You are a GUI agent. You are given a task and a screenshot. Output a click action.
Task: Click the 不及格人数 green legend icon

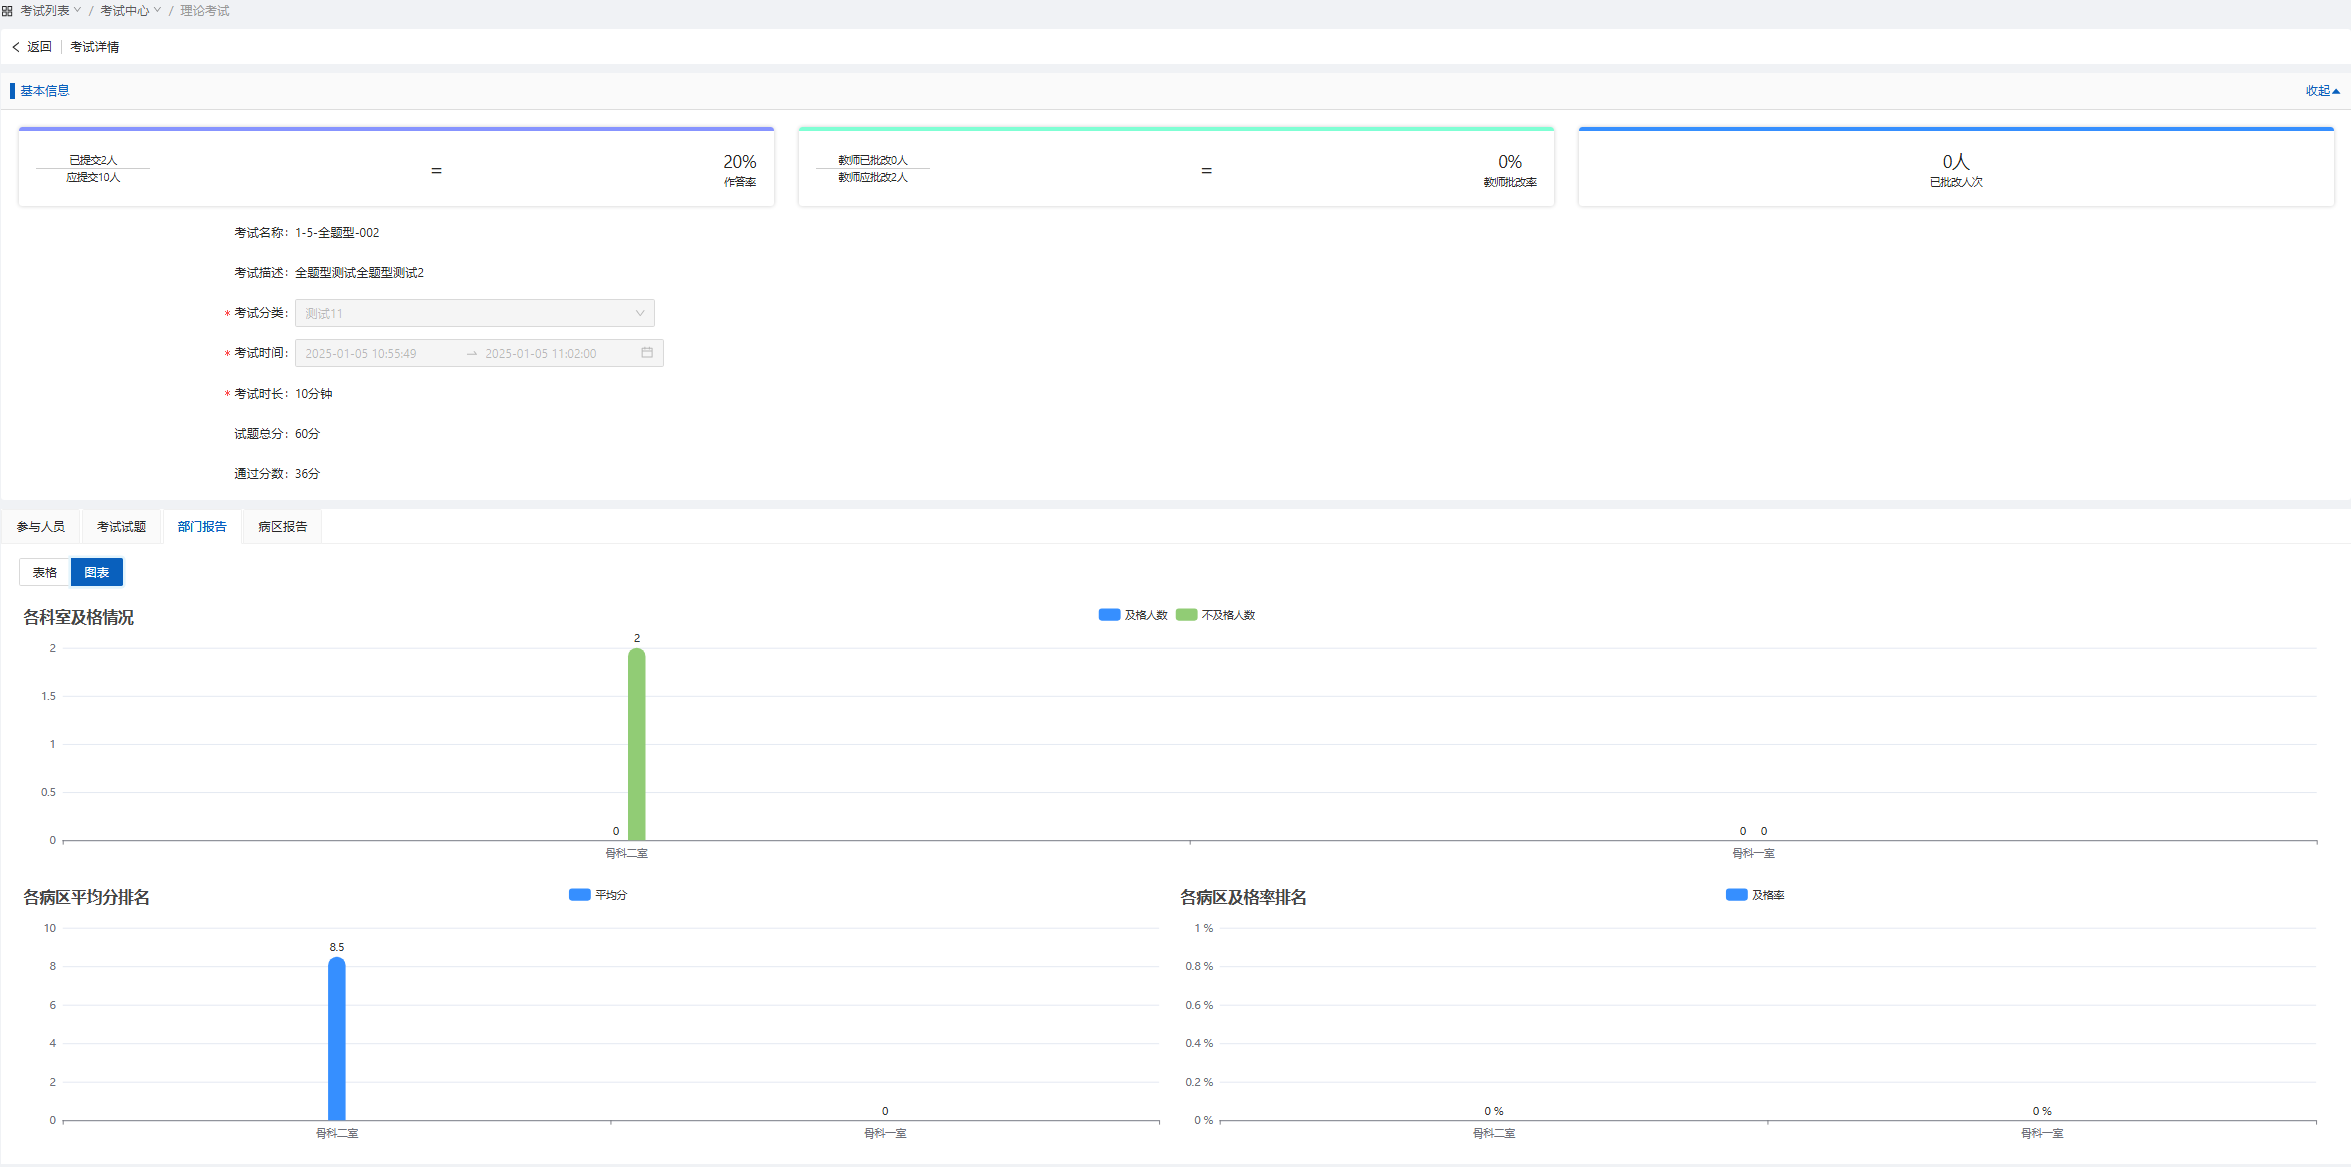(x=1186, y=615)
